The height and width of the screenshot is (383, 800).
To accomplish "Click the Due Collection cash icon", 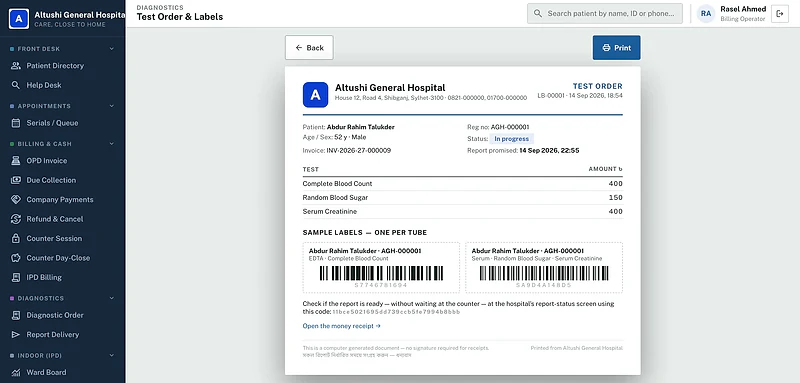I will click(x=16, y=180).
